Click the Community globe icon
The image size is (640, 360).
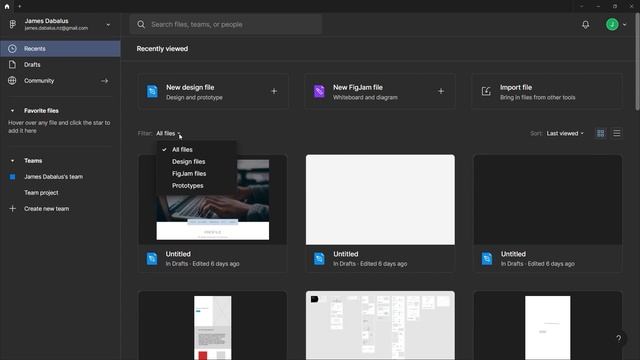click(12, 81)
